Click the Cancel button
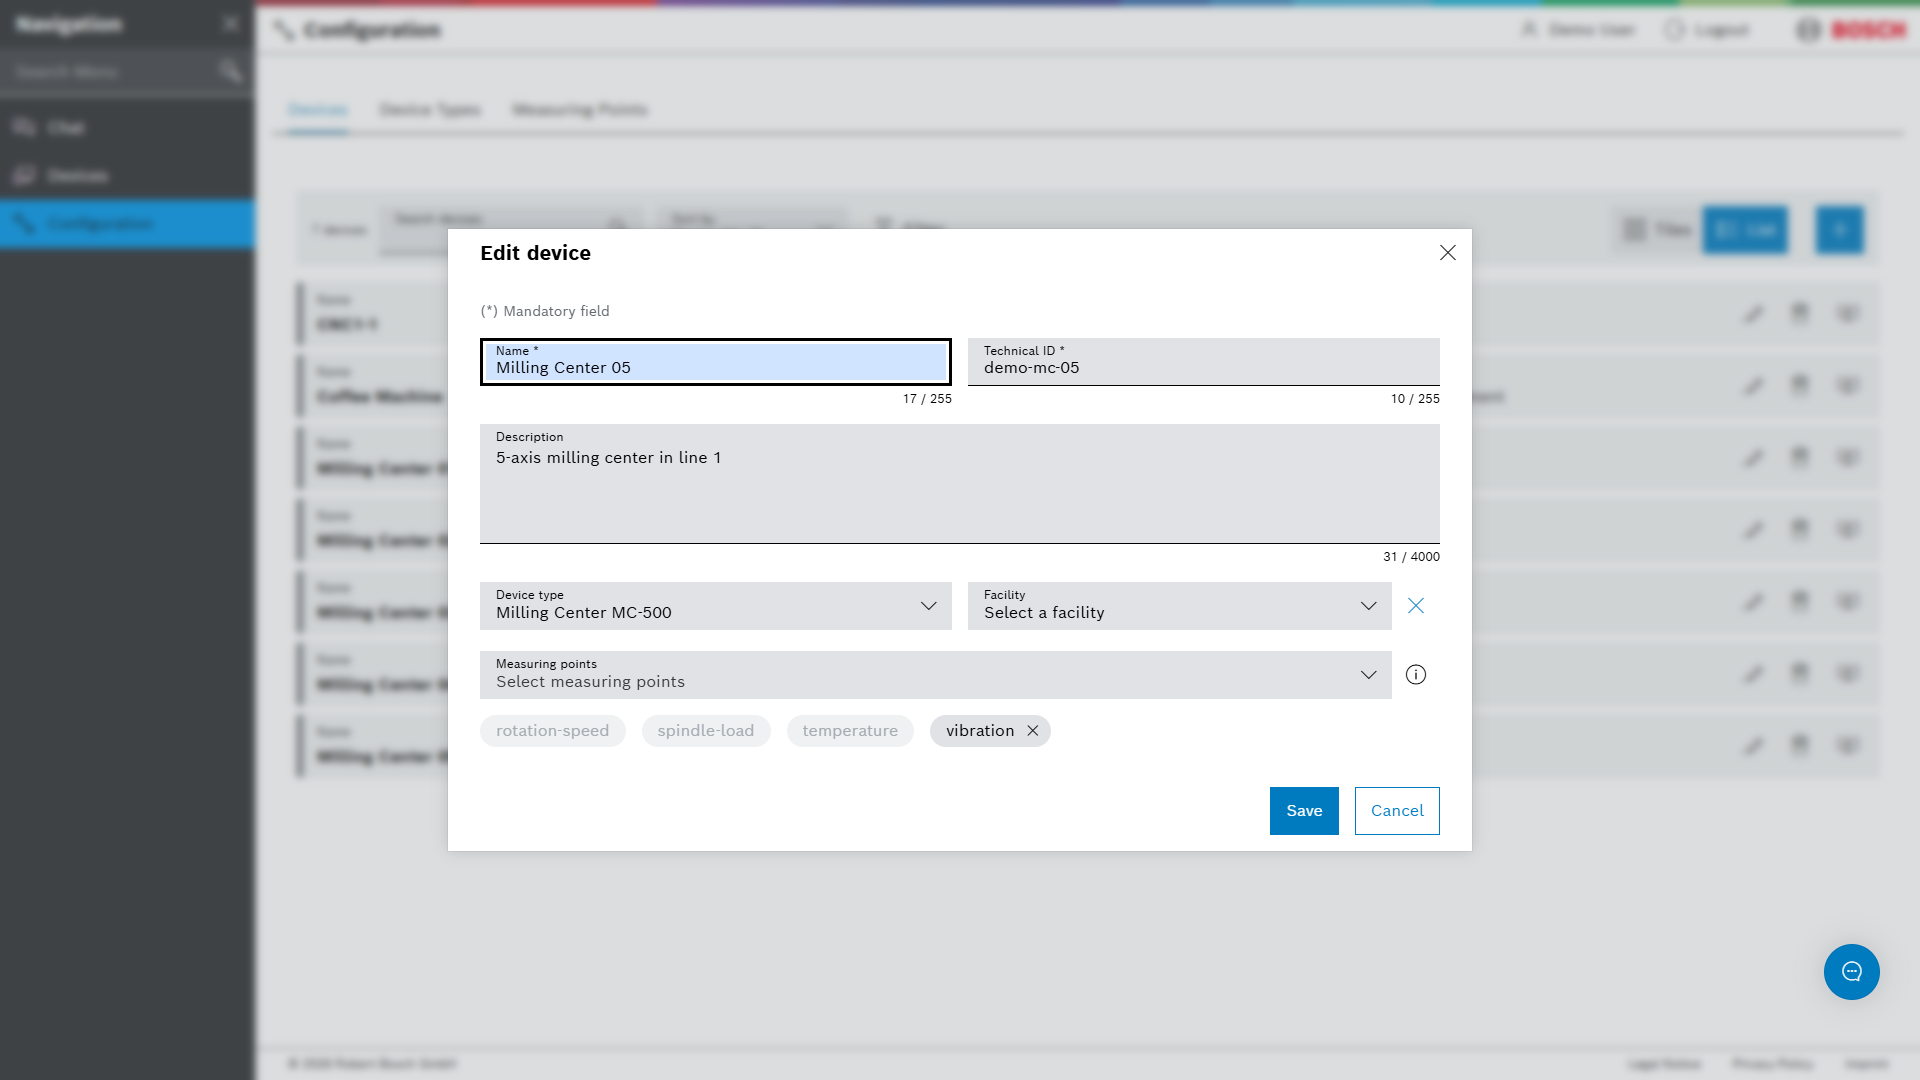This screenshot has height=1080, width=1920. tap(1397, 811)
